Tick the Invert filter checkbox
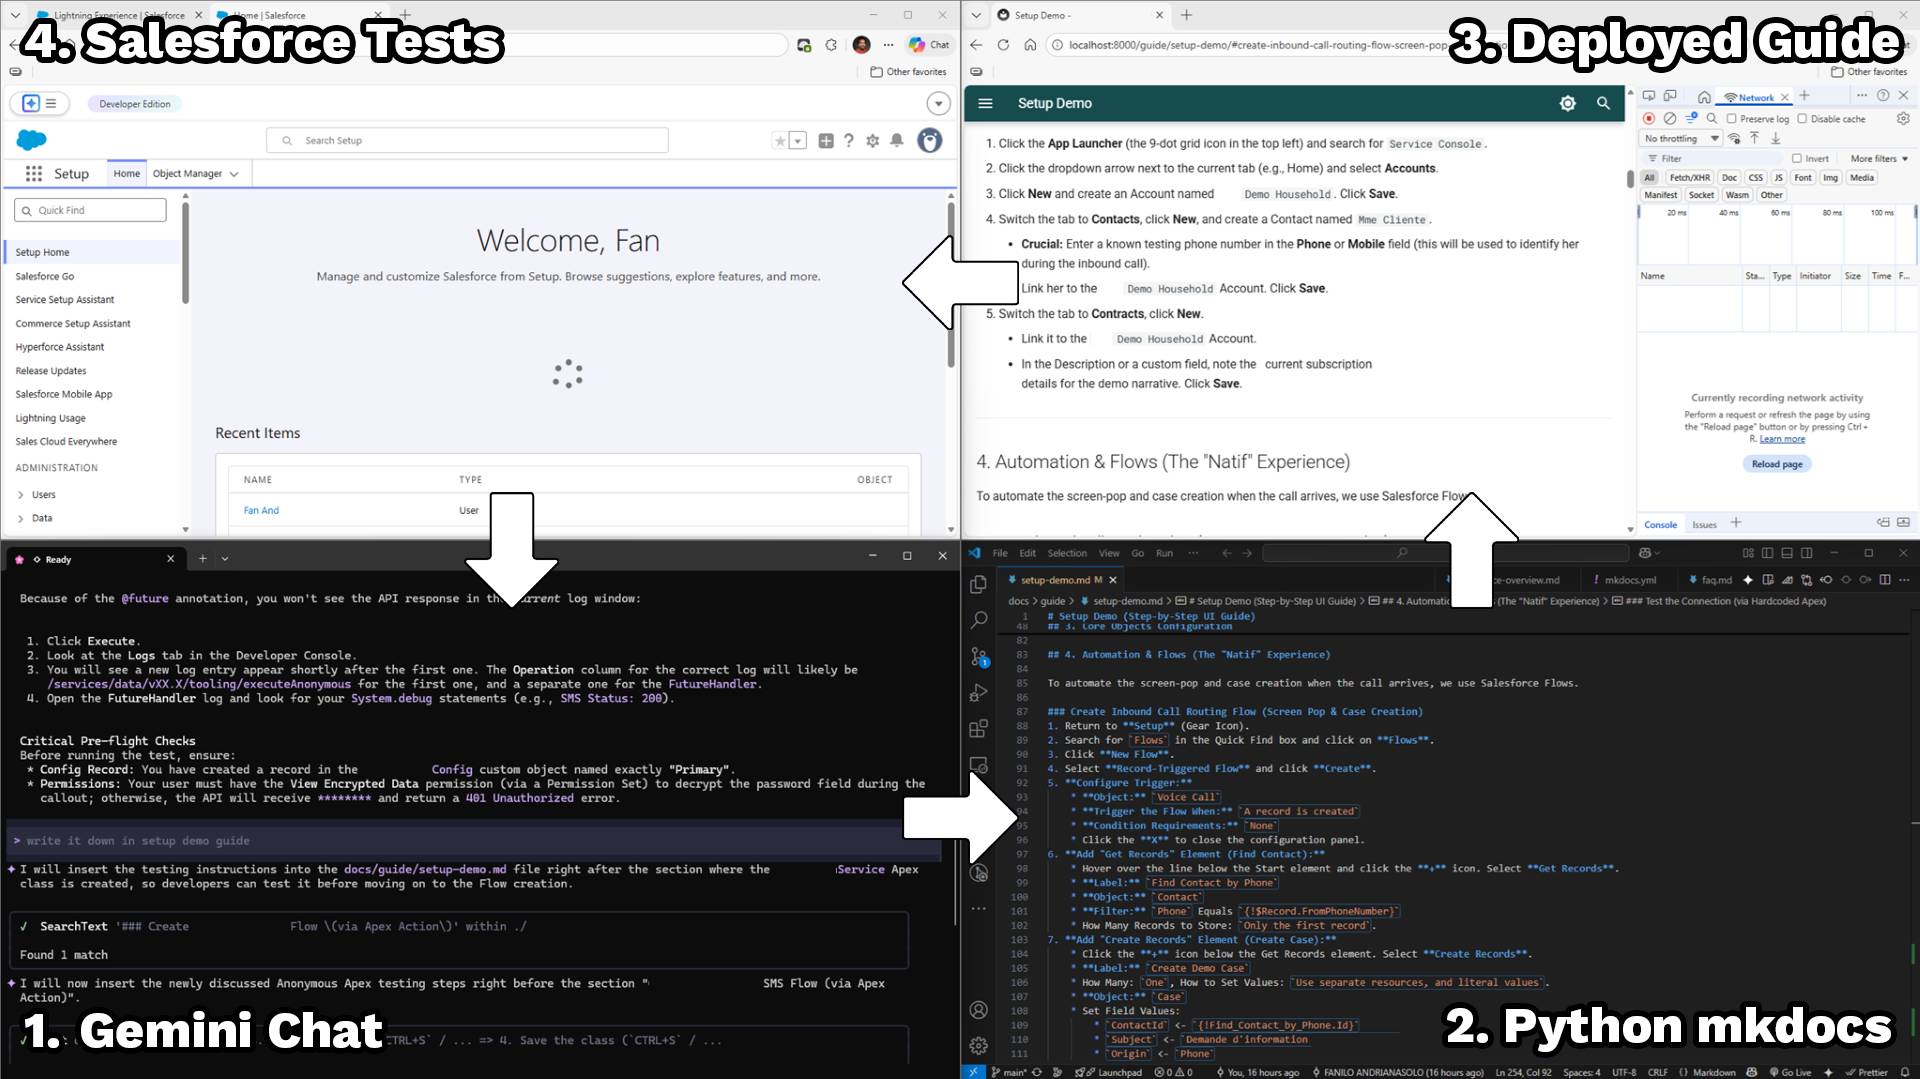This screenshot has width=1920, height=1079. [x=1797, y=159]
